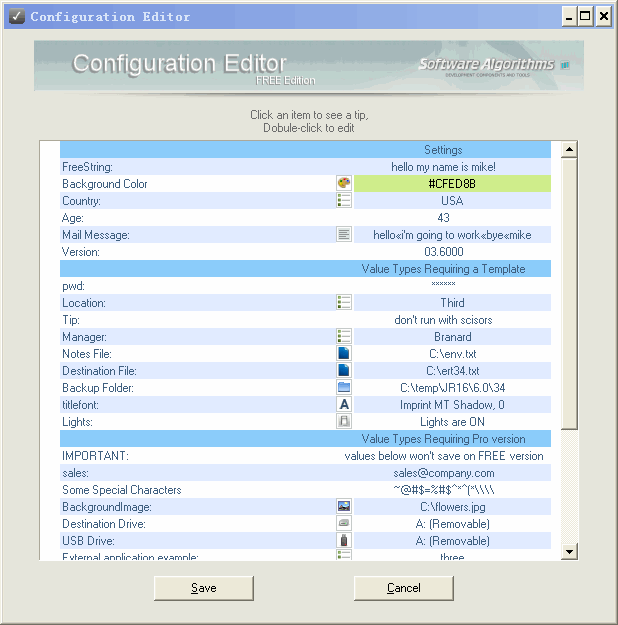
Task: Select the pwd row label
Action: point(73,286)
